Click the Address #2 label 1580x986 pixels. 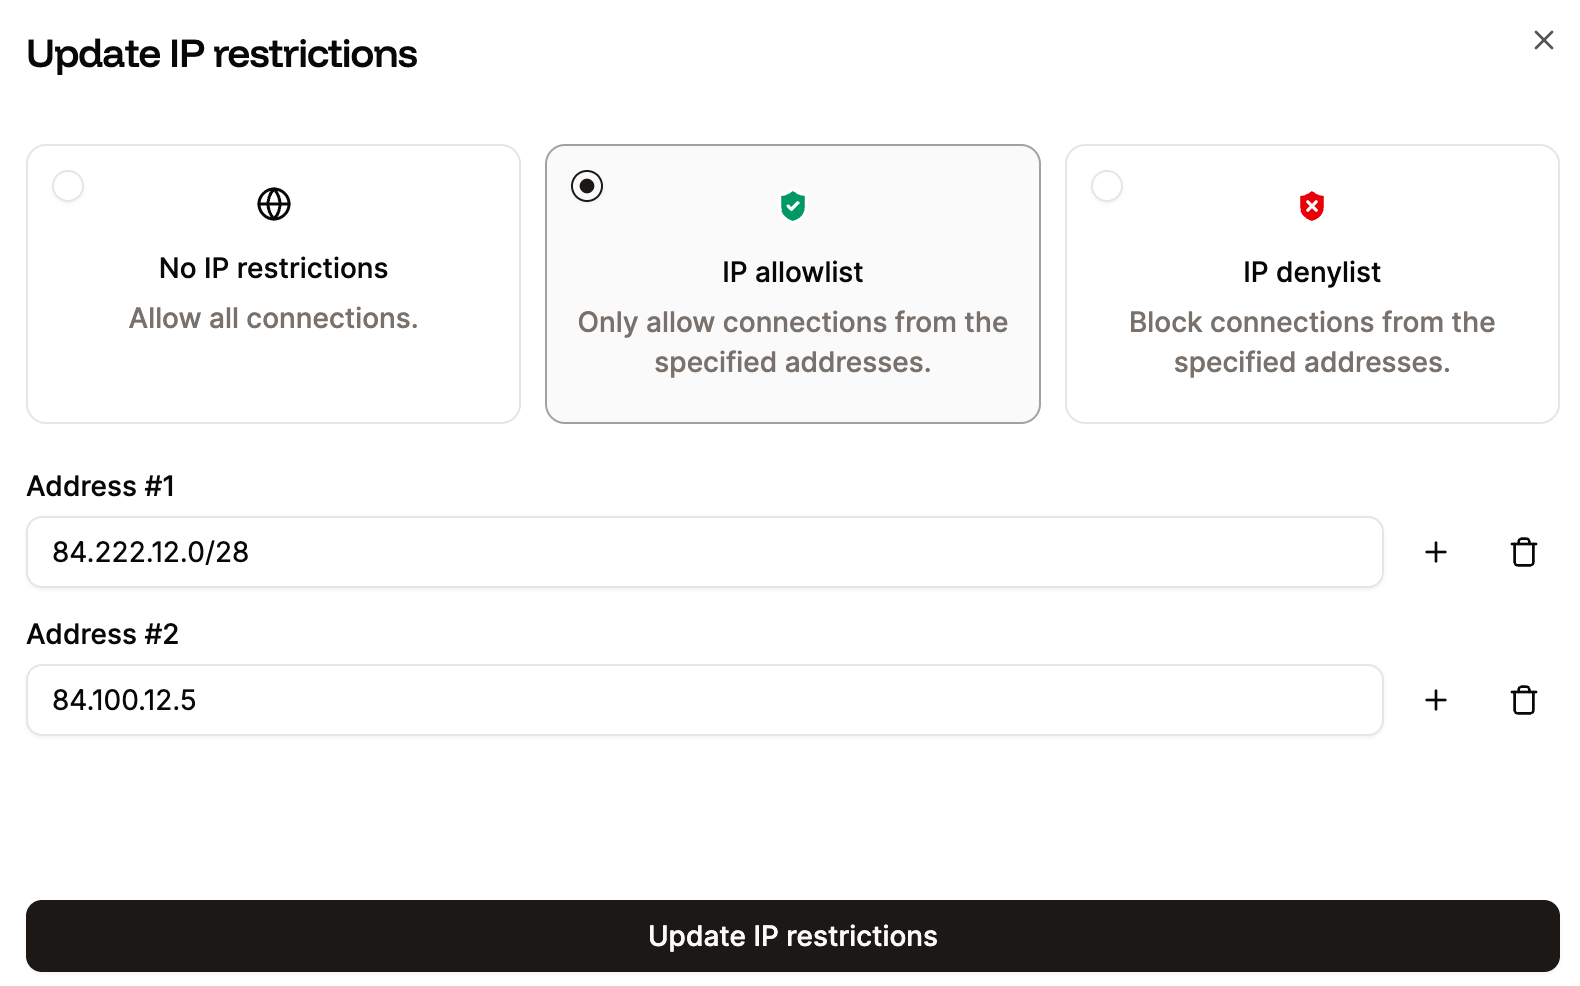(102, 634)
